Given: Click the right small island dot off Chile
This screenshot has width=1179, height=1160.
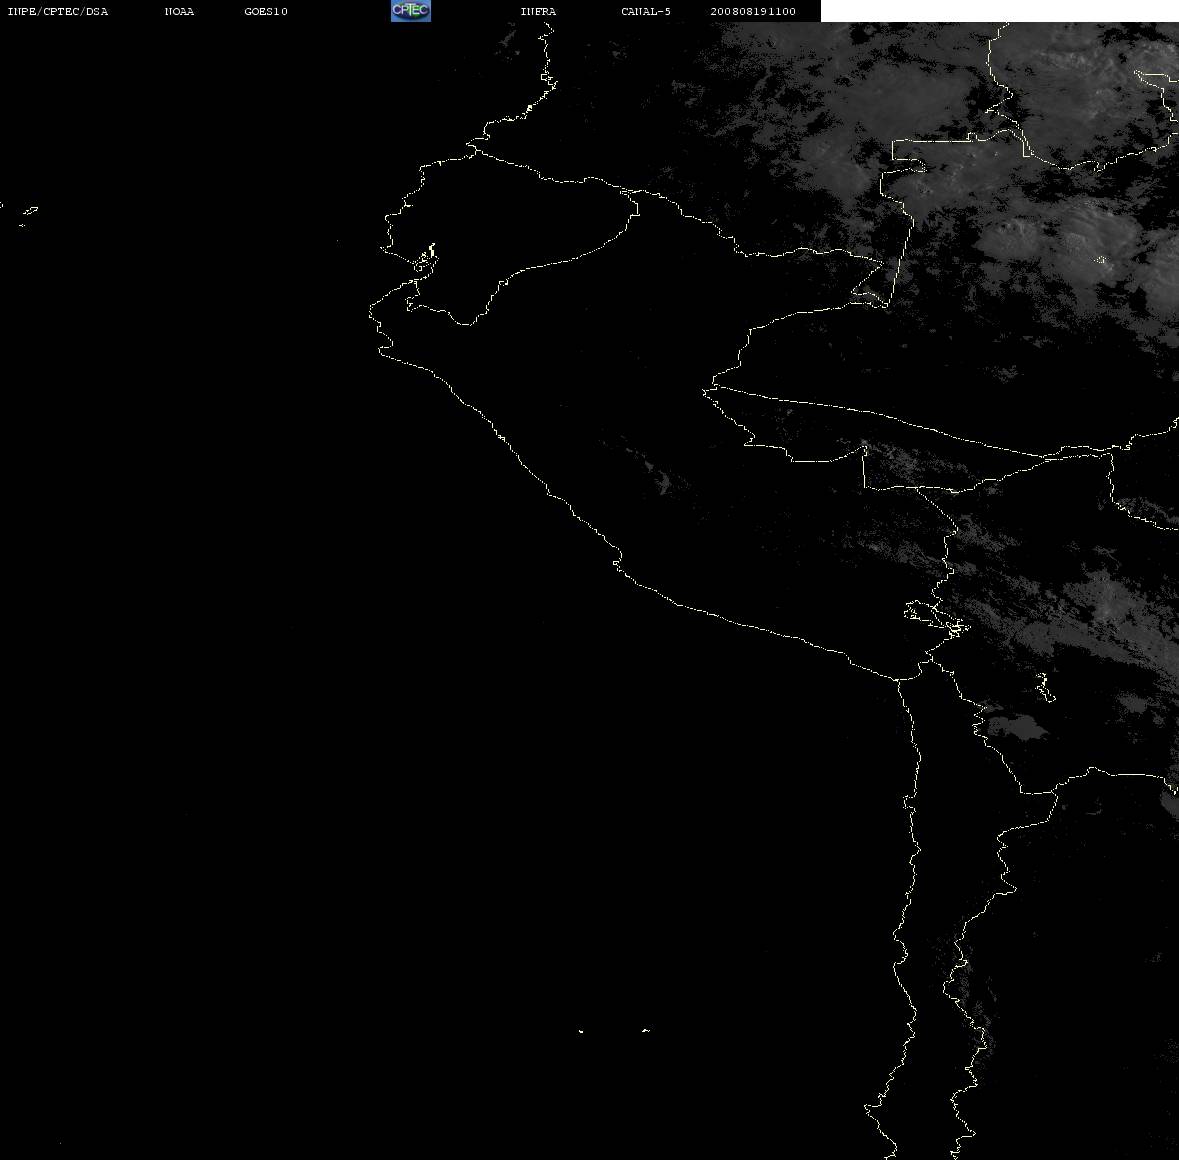Looking at the screenshot, I should (646, 1030).
